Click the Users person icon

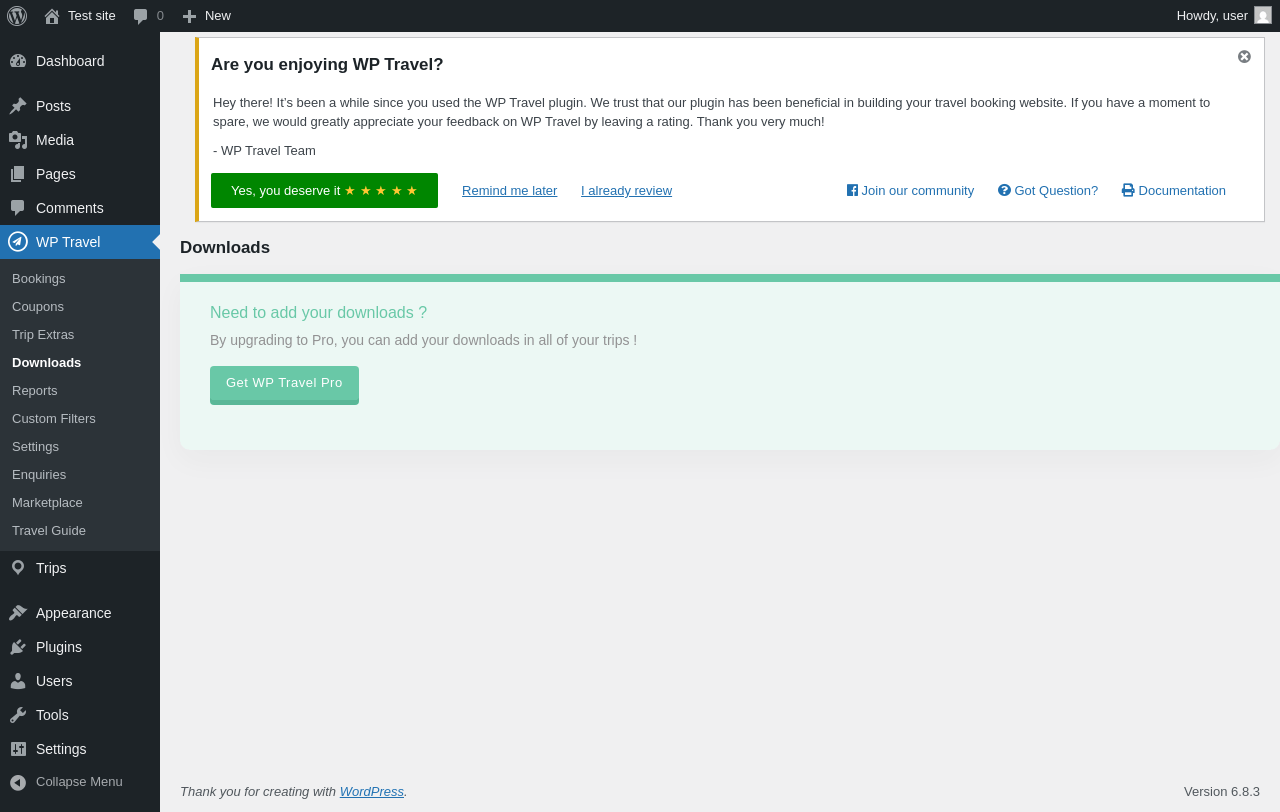click(18, 681)
